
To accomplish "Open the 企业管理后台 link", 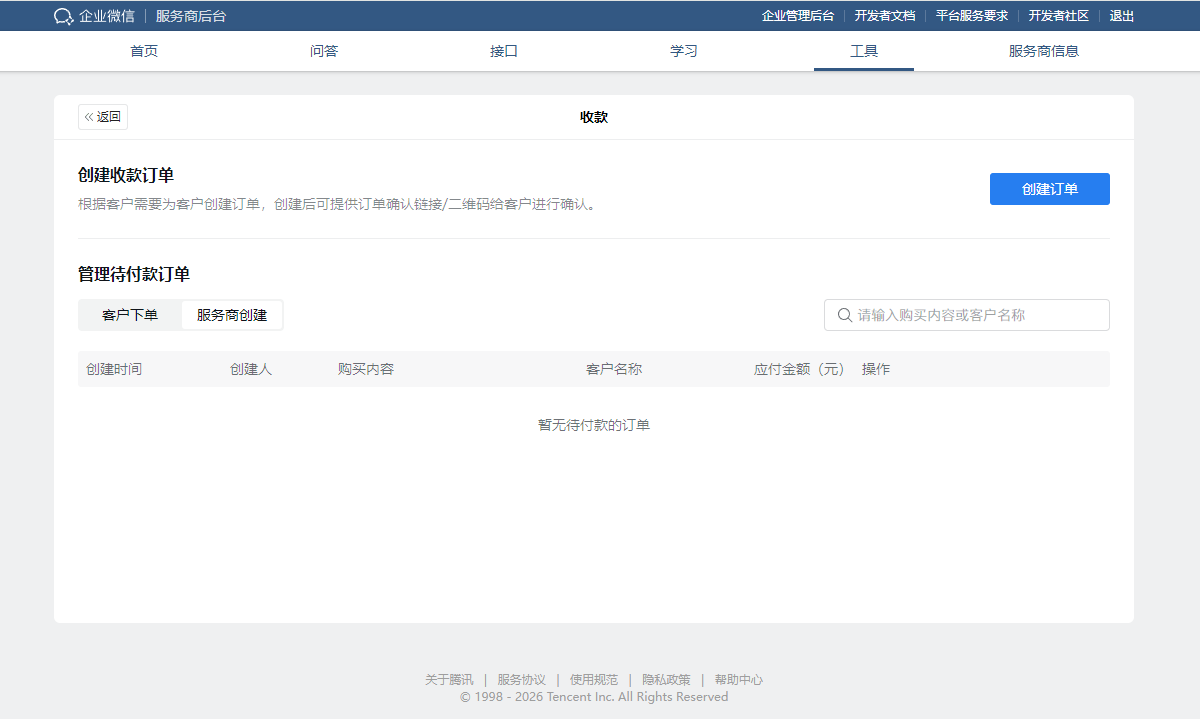I will click(798, 16).
